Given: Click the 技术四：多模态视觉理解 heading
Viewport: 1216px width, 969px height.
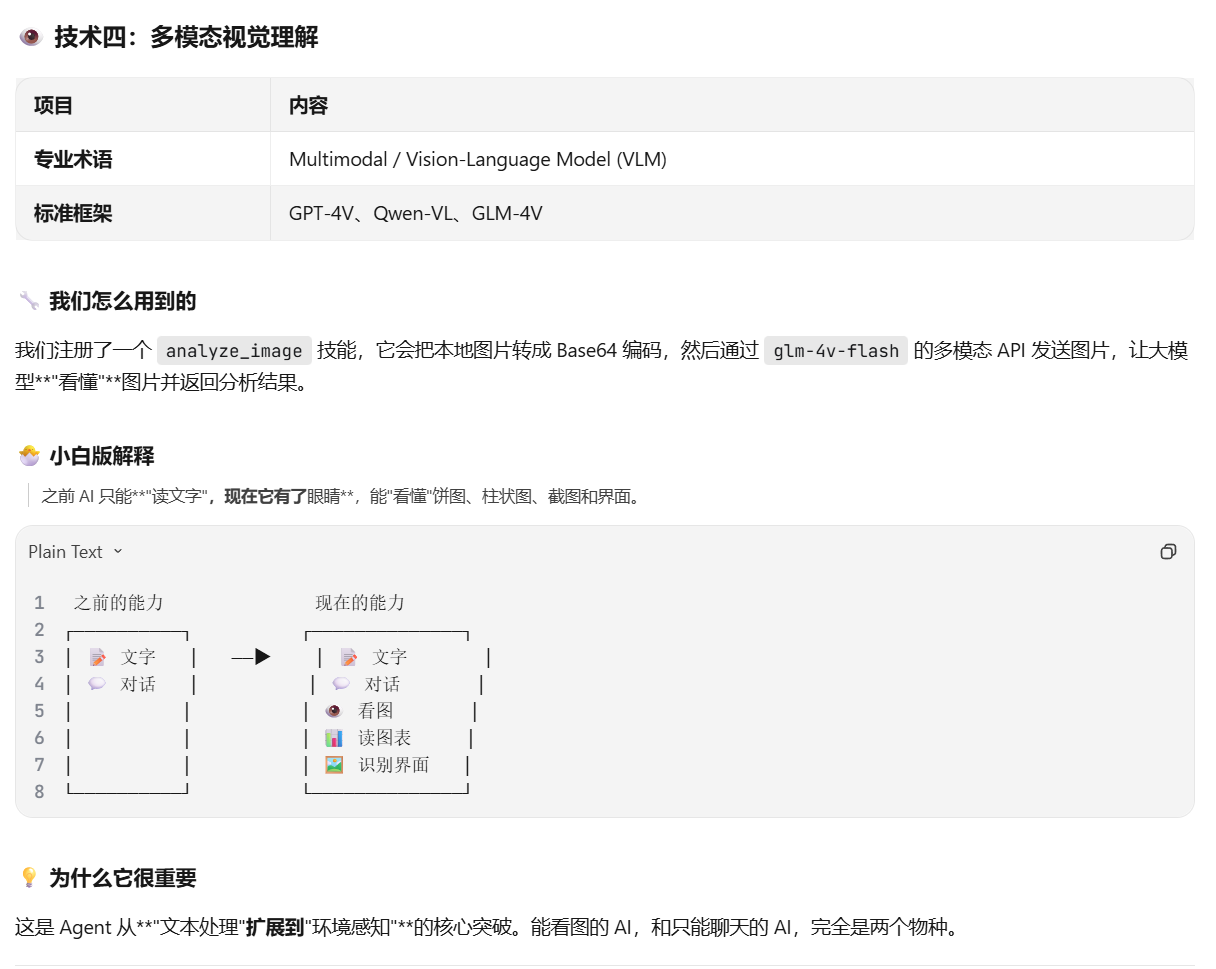Looking at the screenshot, I should coord(186,38).
